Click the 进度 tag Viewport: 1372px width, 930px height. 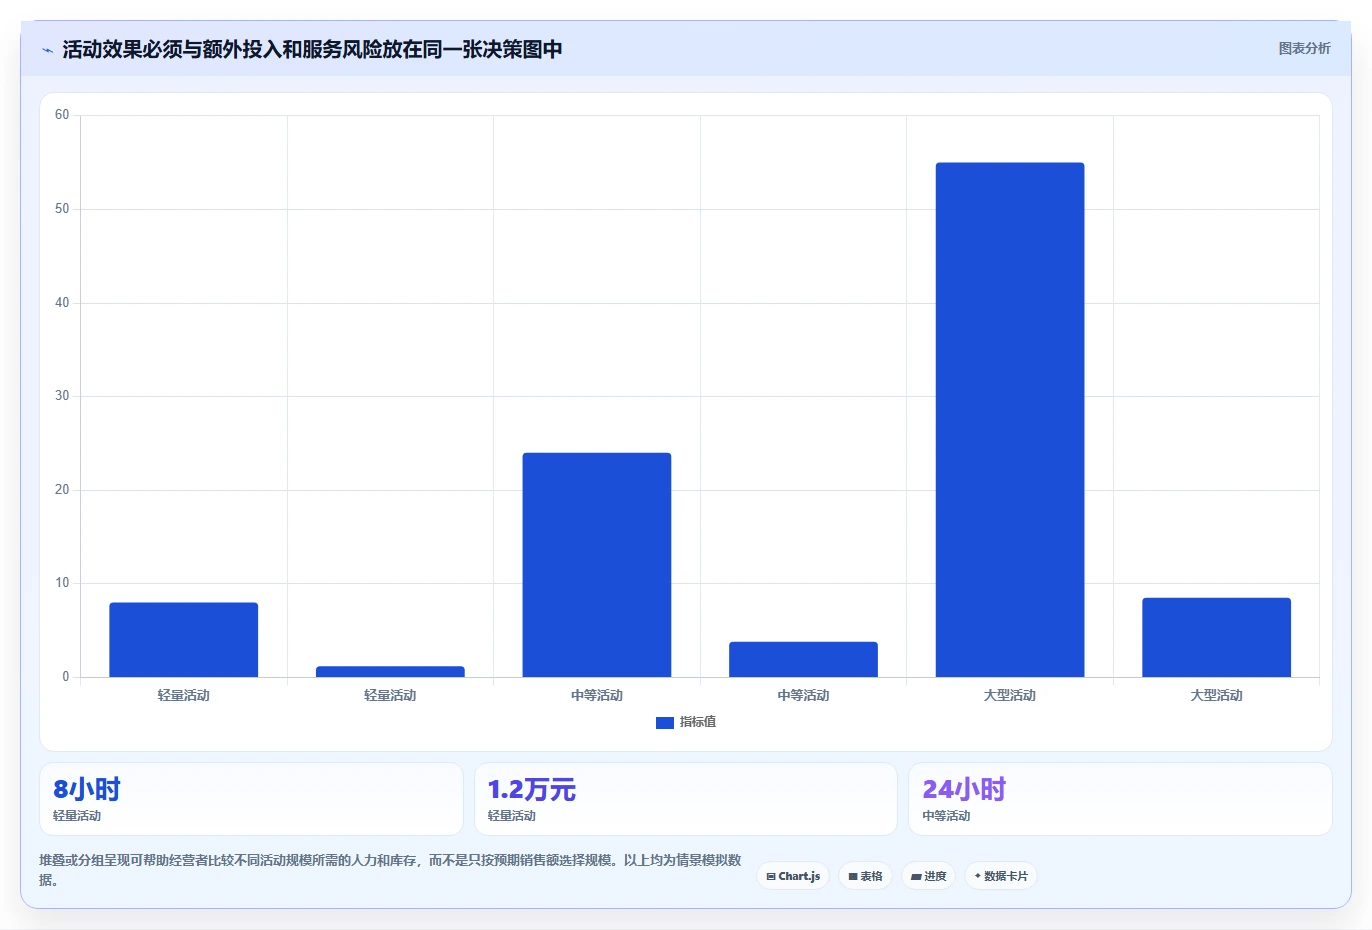pyautogui.click(x=929, y=876)
